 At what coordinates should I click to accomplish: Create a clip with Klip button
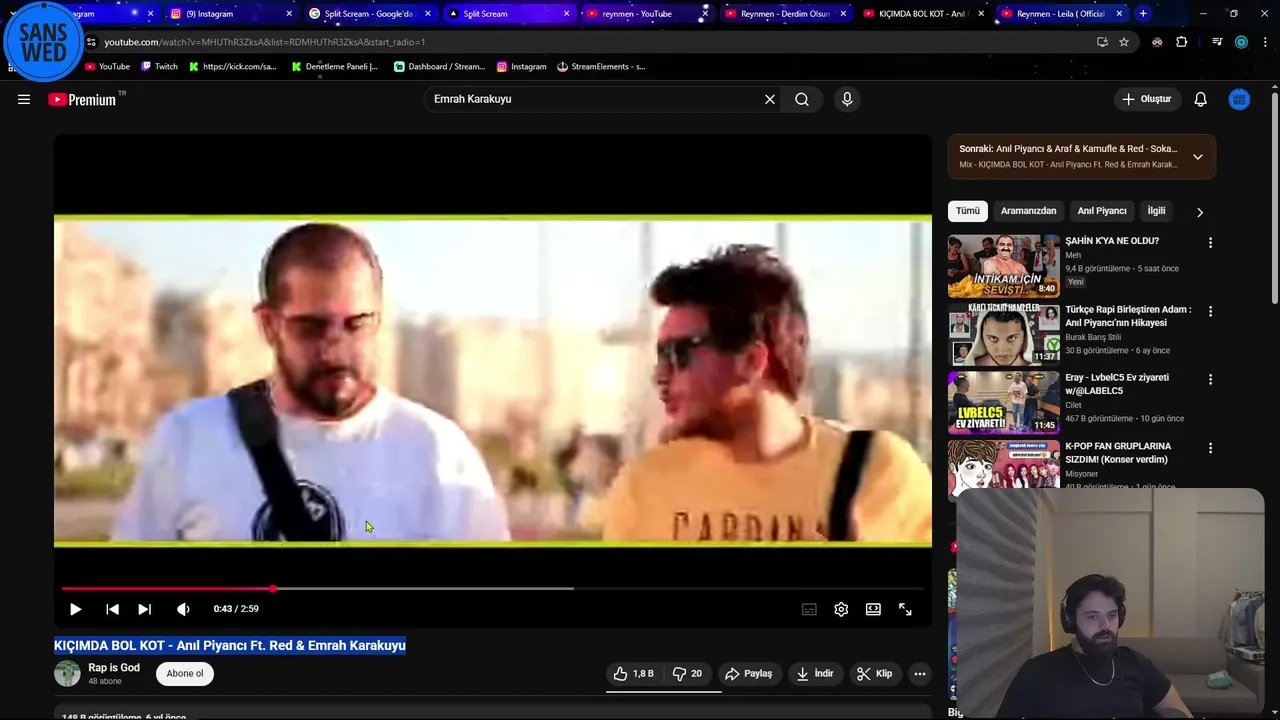click(874, 674)
